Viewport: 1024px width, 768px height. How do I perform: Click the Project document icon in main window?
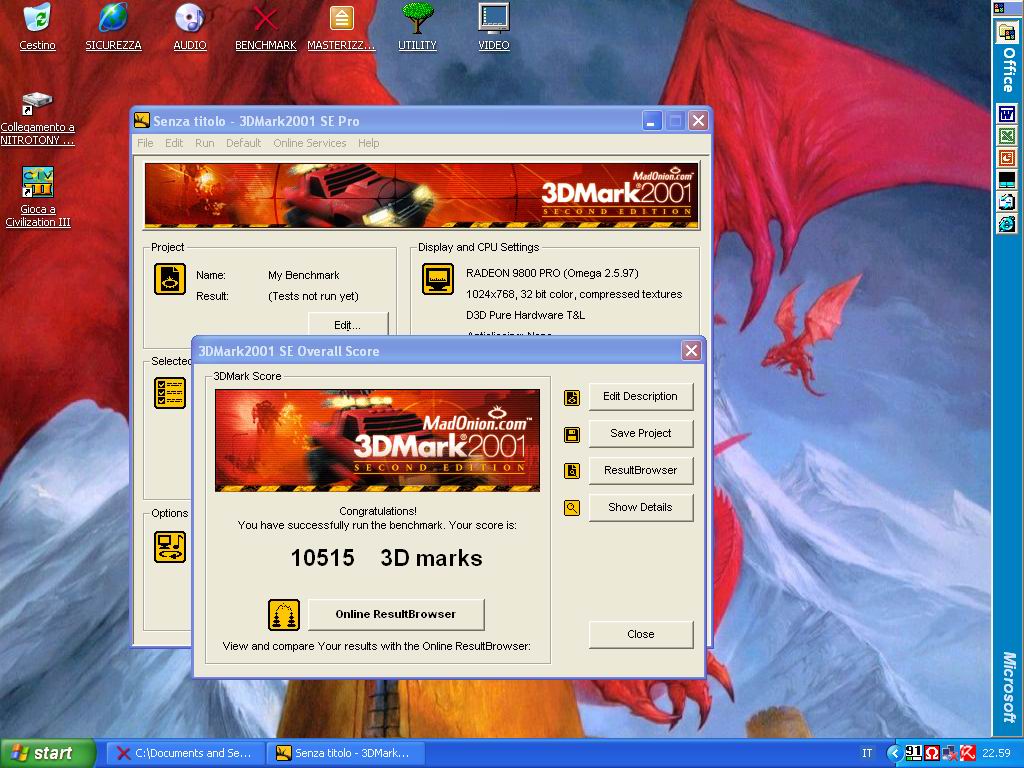tap(170, 279)
